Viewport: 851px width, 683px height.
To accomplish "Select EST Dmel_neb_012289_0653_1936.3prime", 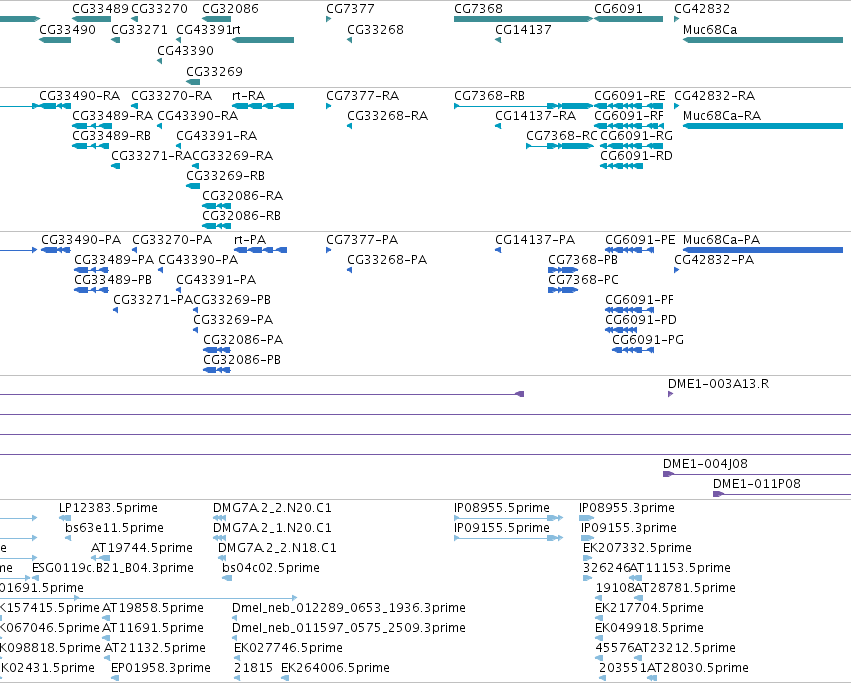I will click(349, 608).
